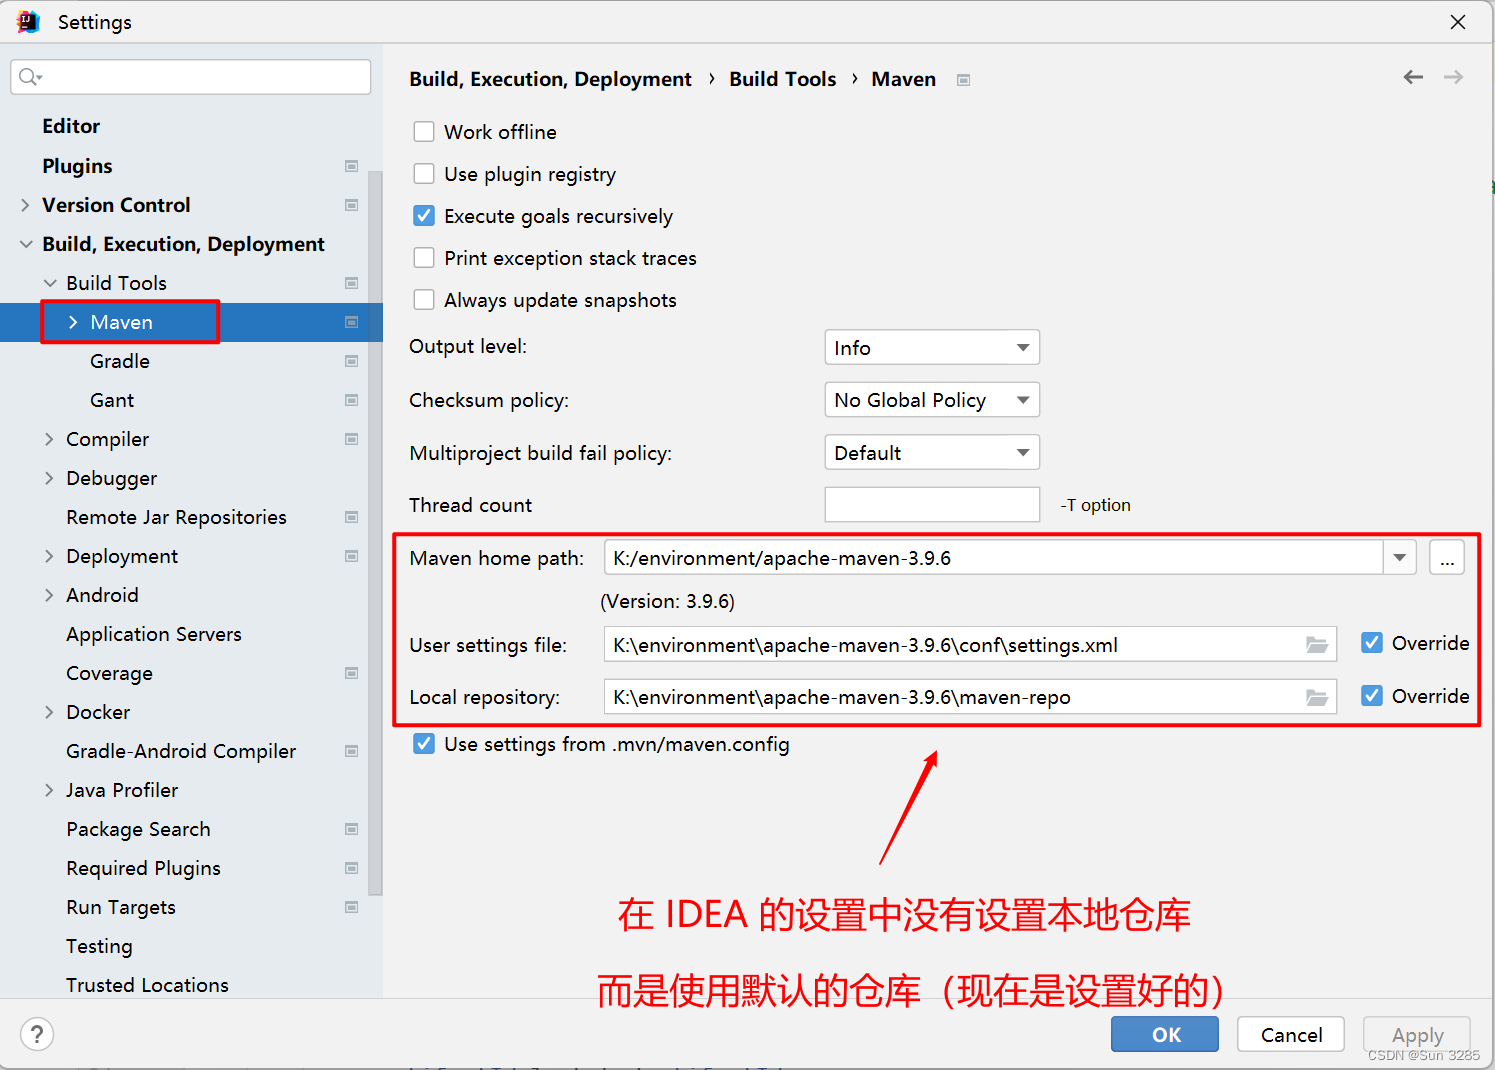This screenshot has width=1495, height=1070.
Task: Uncheck Execute goals recursively
Action: [424, 216]
